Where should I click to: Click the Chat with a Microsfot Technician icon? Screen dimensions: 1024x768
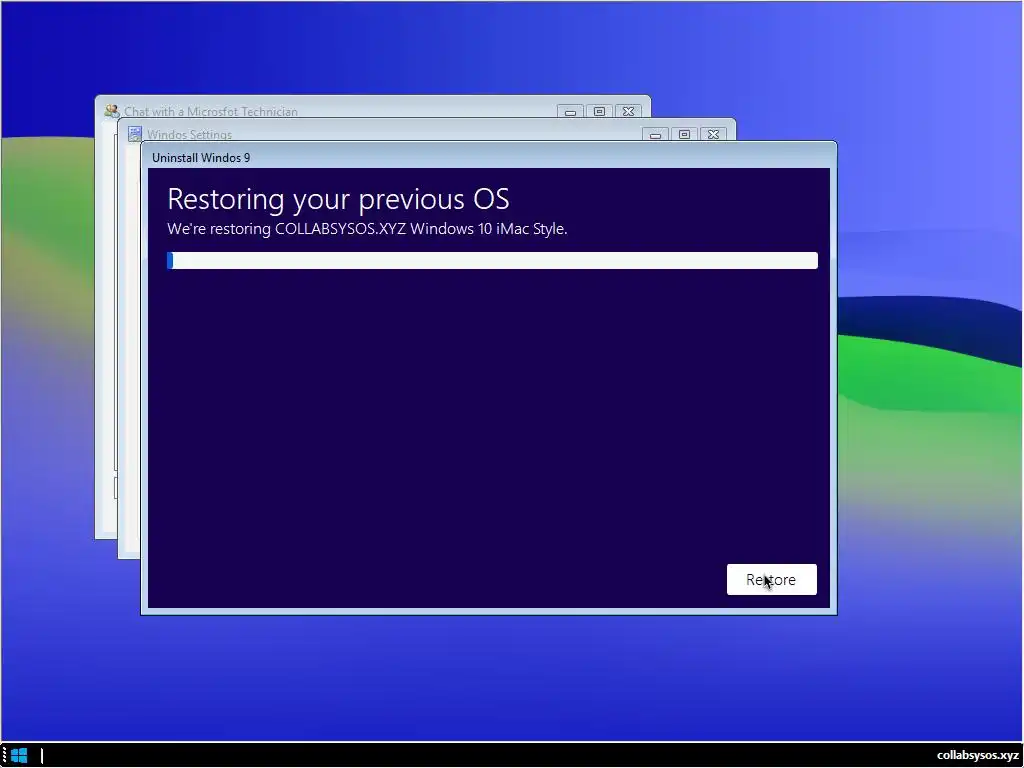[112, 111]
